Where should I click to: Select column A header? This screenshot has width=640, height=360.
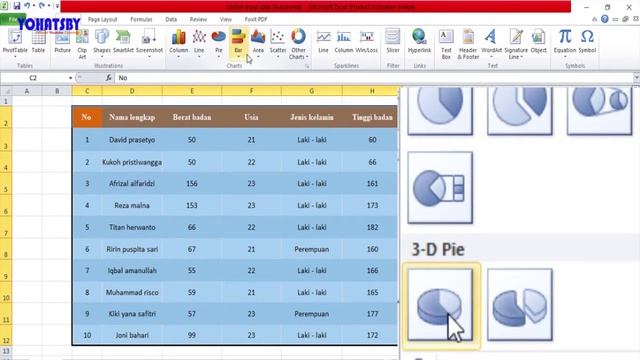pyautogui.click(x=27, y=91)
